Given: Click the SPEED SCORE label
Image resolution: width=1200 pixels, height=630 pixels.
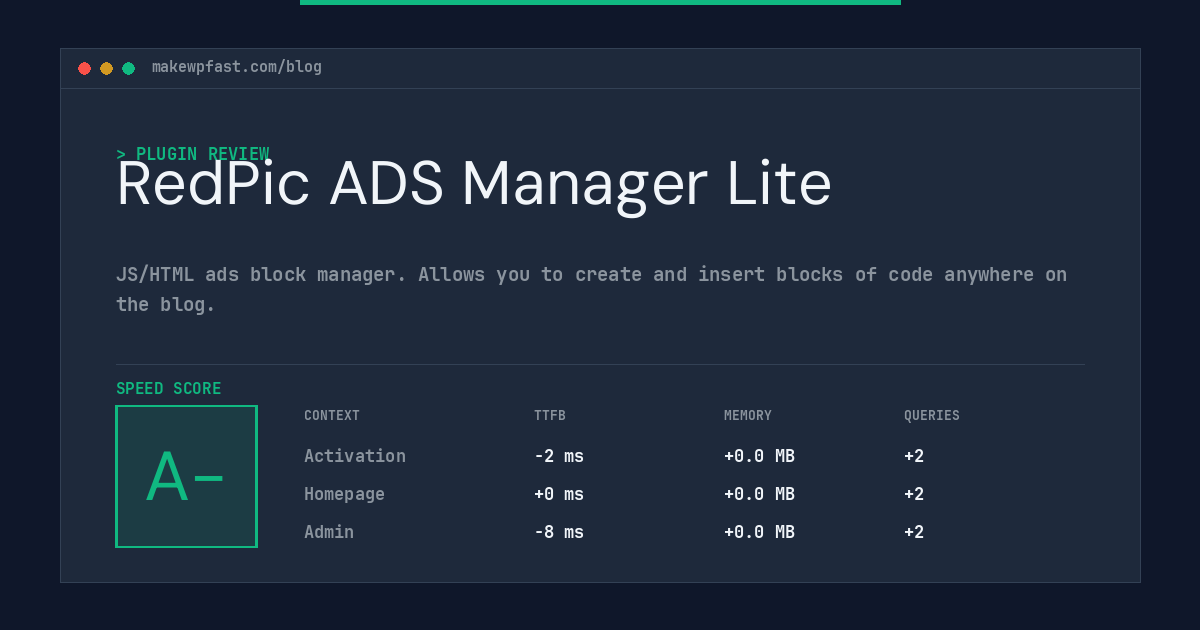Looking at the screenshot, I should [x=169, y=389].
